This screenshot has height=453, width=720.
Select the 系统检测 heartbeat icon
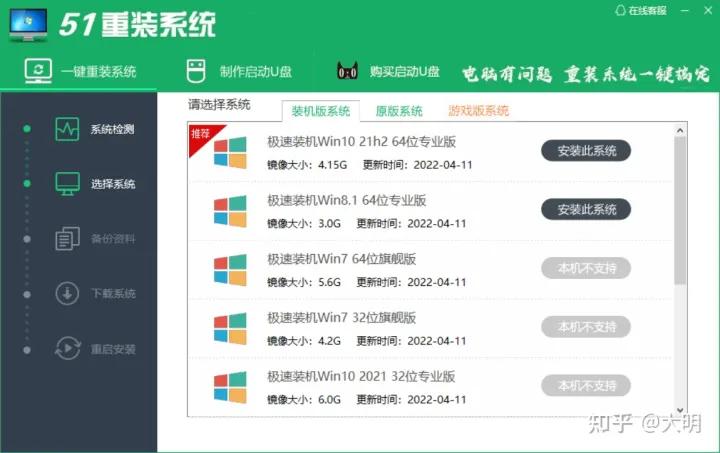point(67,129)
